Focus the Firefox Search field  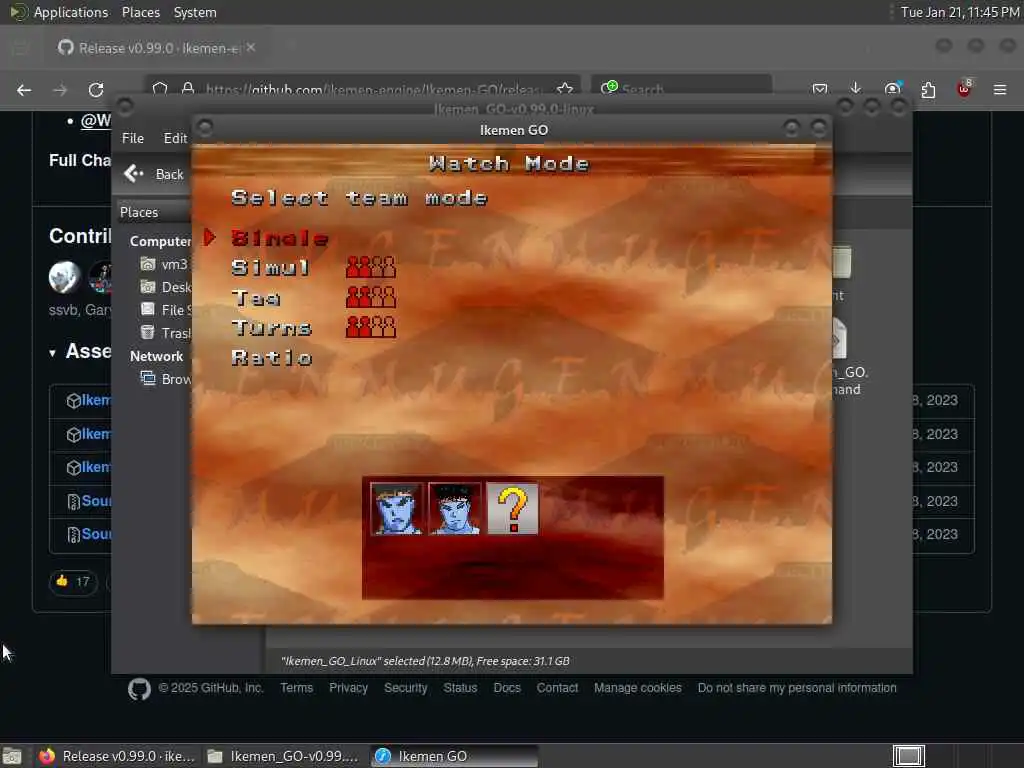(x=682, y=89)
